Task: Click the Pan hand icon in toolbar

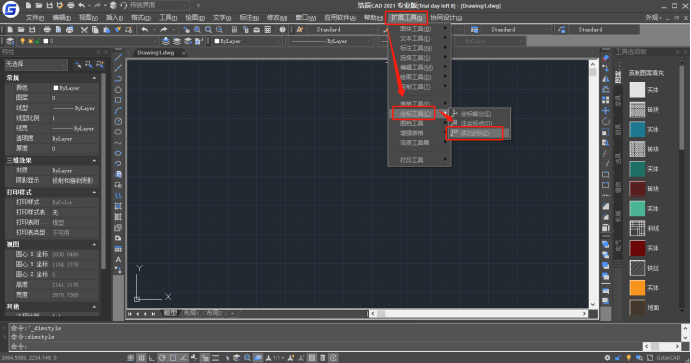Action: (x=186, y=30)
